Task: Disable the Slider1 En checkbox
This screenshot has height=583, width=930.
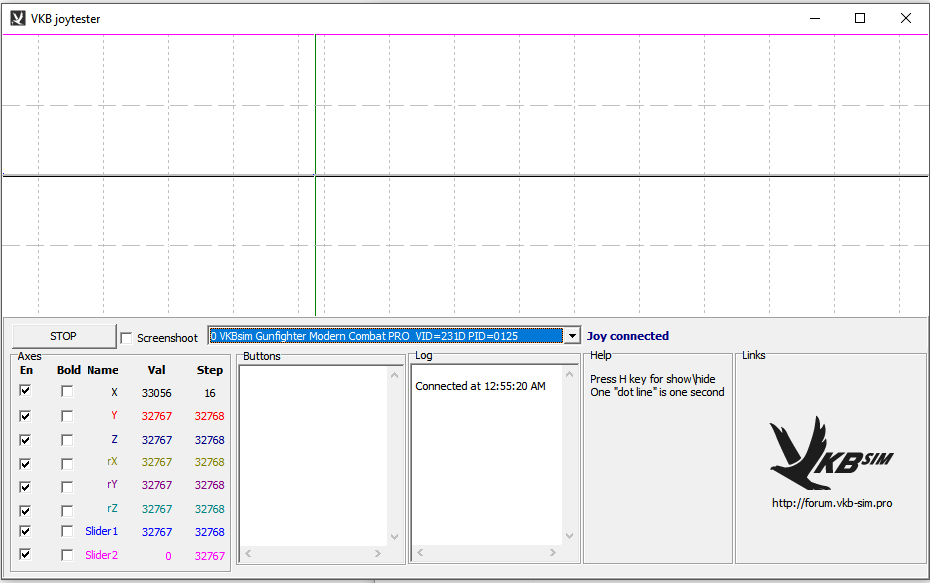Action: tap(25, 531)
